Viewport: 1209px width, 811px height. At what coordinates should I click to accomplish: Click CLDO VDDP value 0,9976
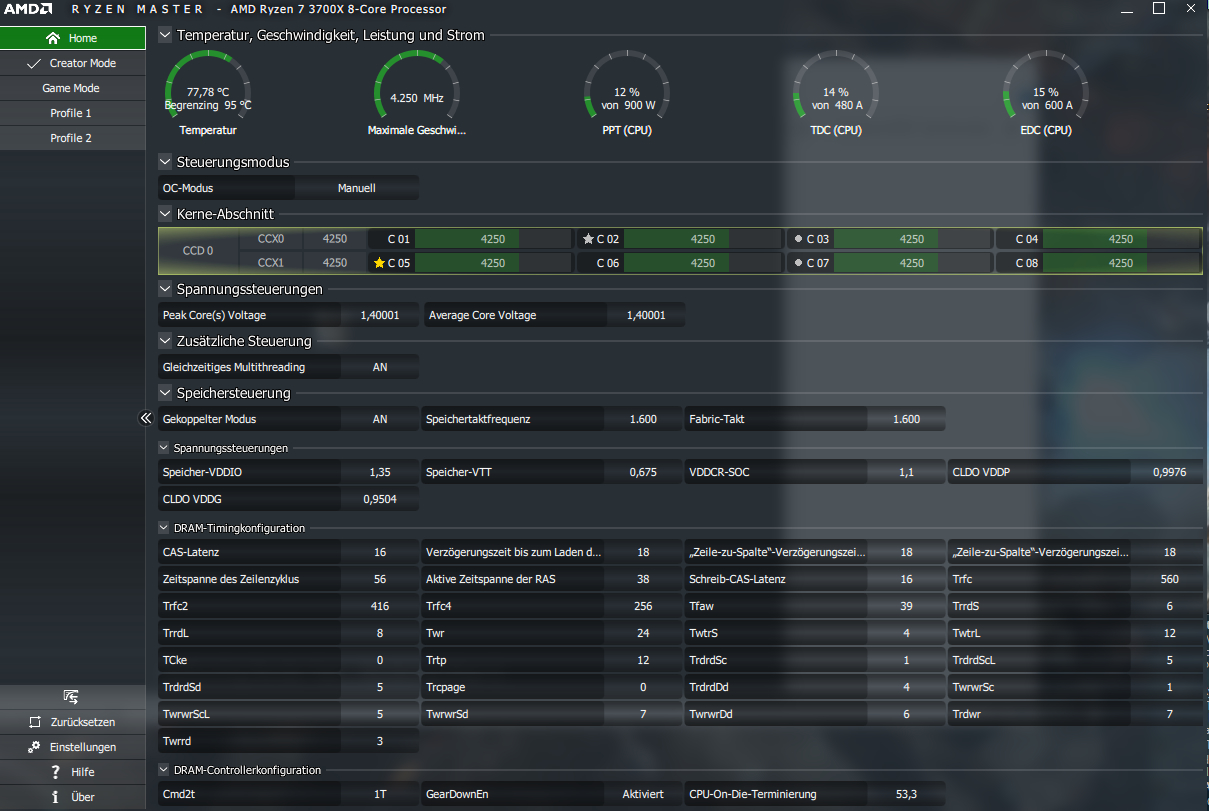pyautogui.click(x=1169, y=472)
